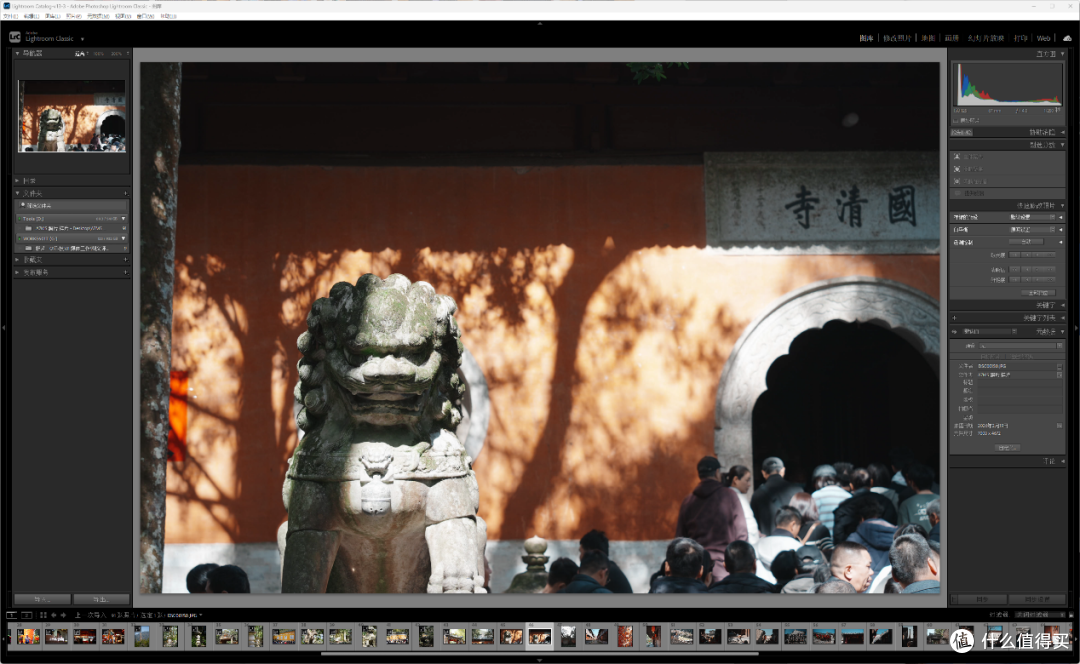
Task: Set navigator zoom to 300%
Action: pos(116,53)
